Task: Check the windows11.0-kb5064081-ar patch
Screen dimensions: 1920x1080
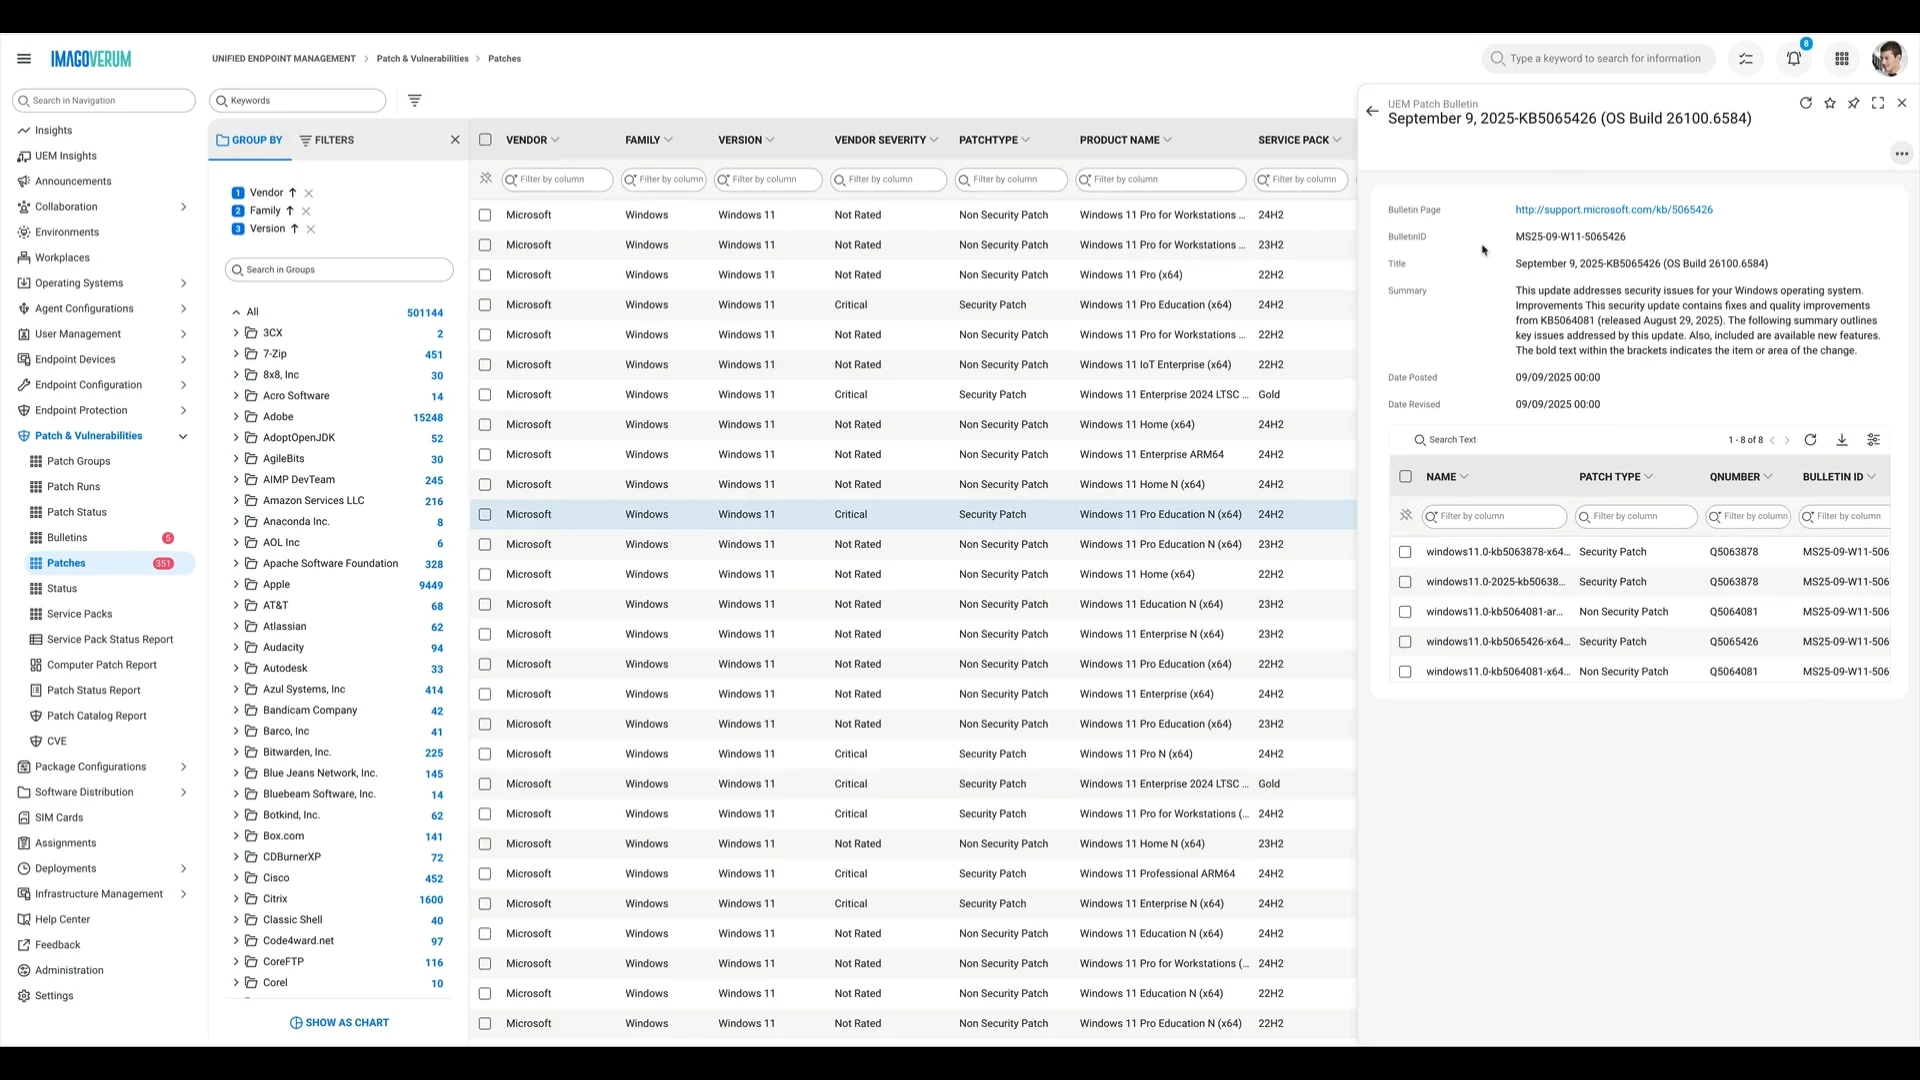Action: [x=1405, y=612]
